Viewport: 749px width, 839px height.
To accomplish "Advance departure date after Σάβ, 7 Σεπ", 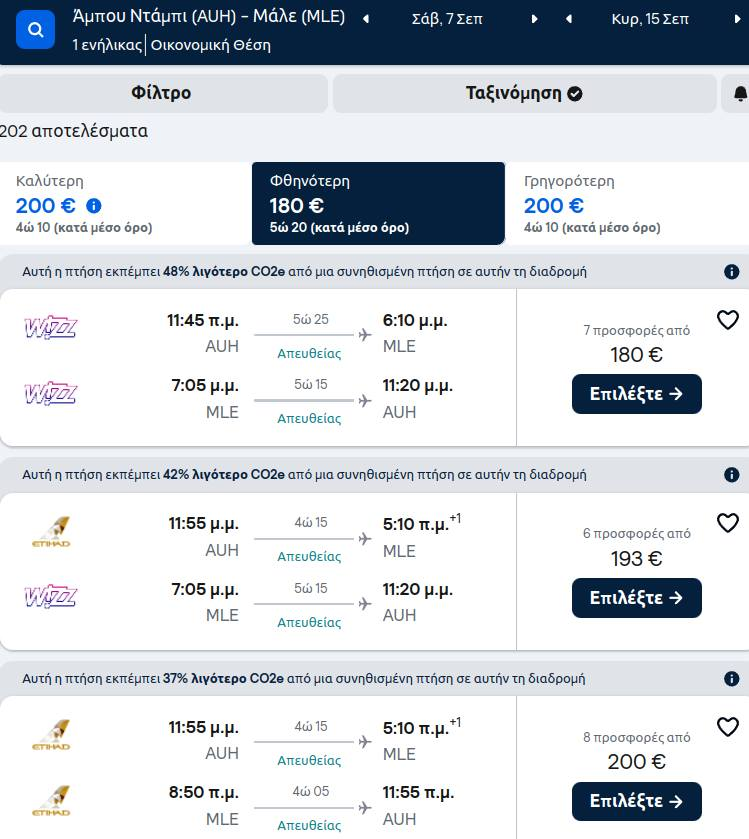I will pyautogui.click(x=535, y=19).
